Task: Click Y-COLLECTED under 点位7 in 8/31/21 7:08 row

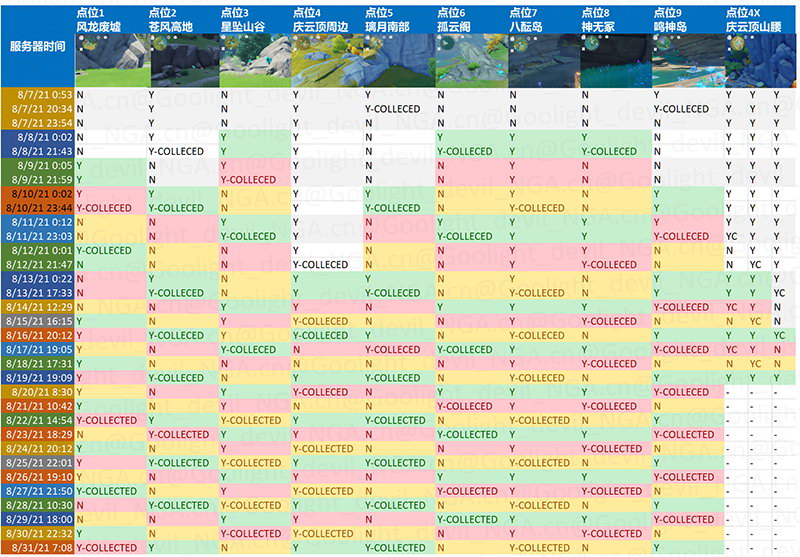Action: point(539,548)
